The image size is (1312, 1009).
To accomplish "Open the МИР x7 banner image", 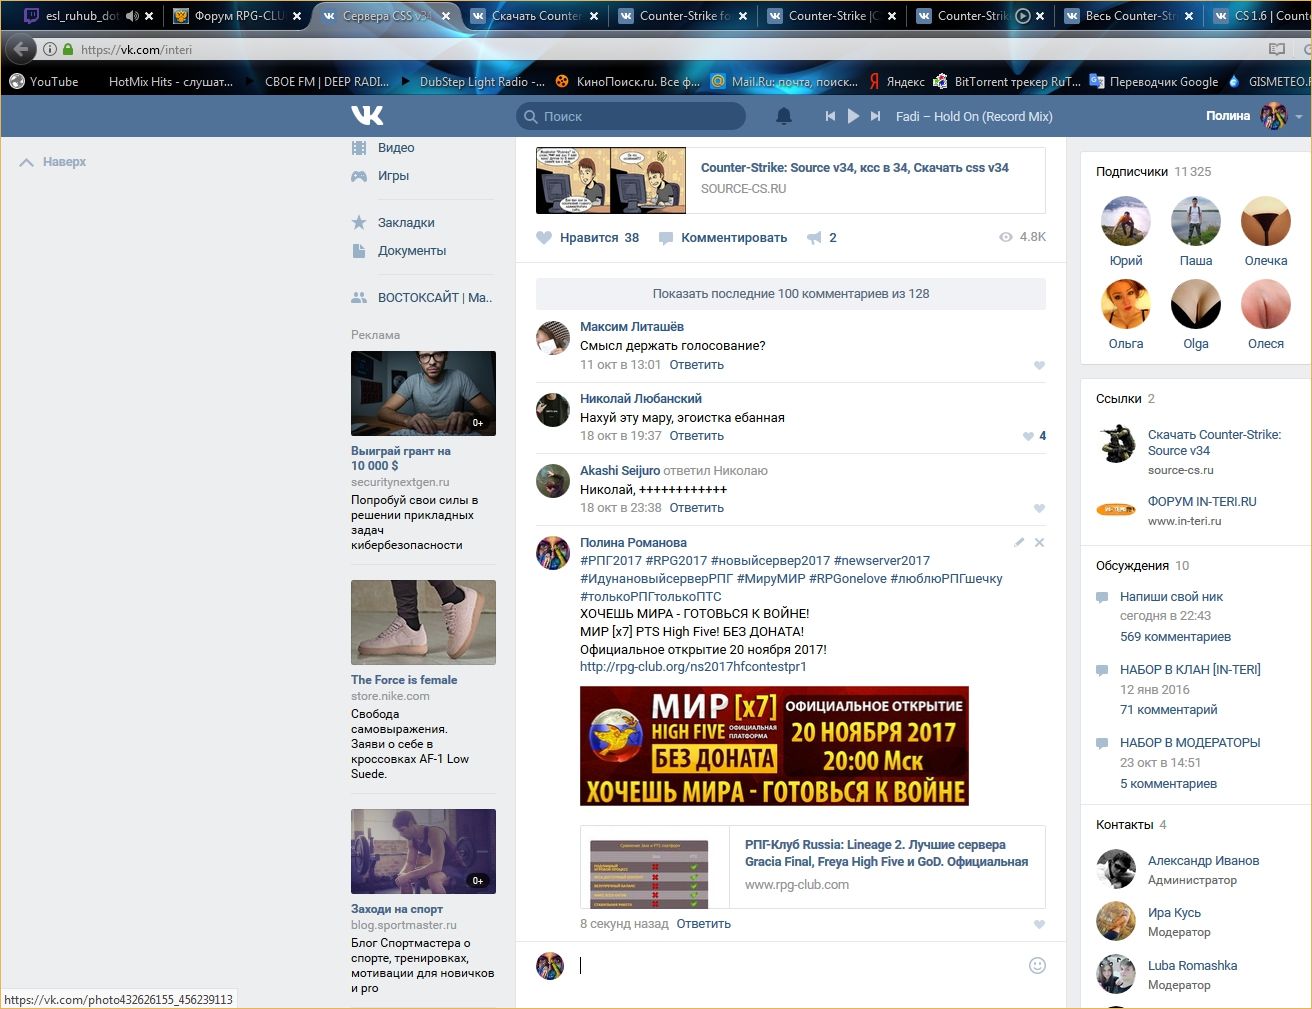I will click(774, 745).
